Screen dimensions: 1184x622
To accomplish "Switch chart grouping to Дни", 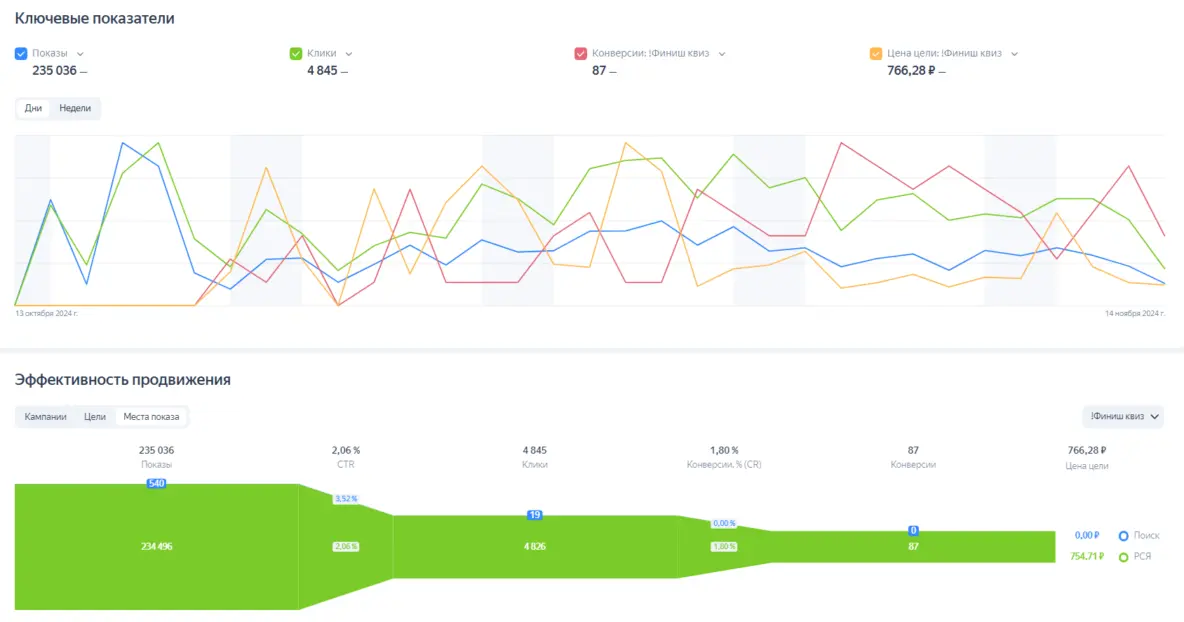I will [33, 109].
